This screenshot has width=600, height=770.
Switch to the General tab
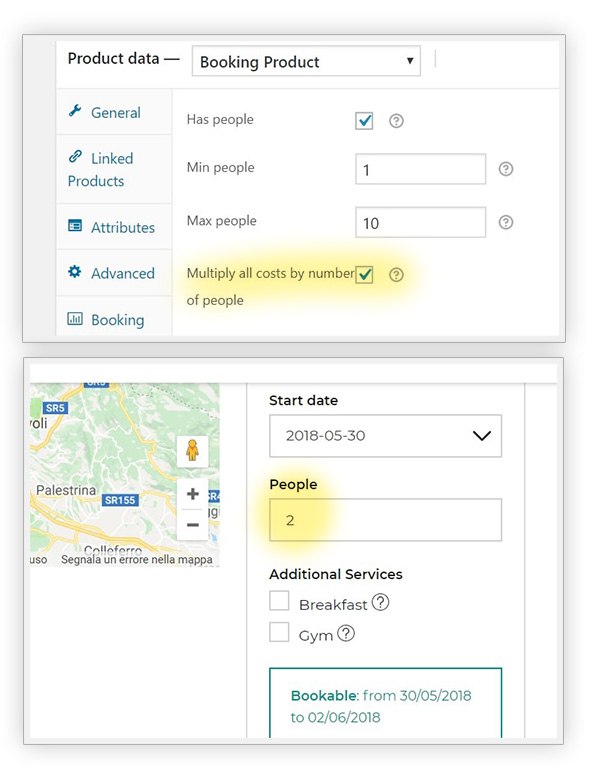pyautogui.click(x=114, y=112)
